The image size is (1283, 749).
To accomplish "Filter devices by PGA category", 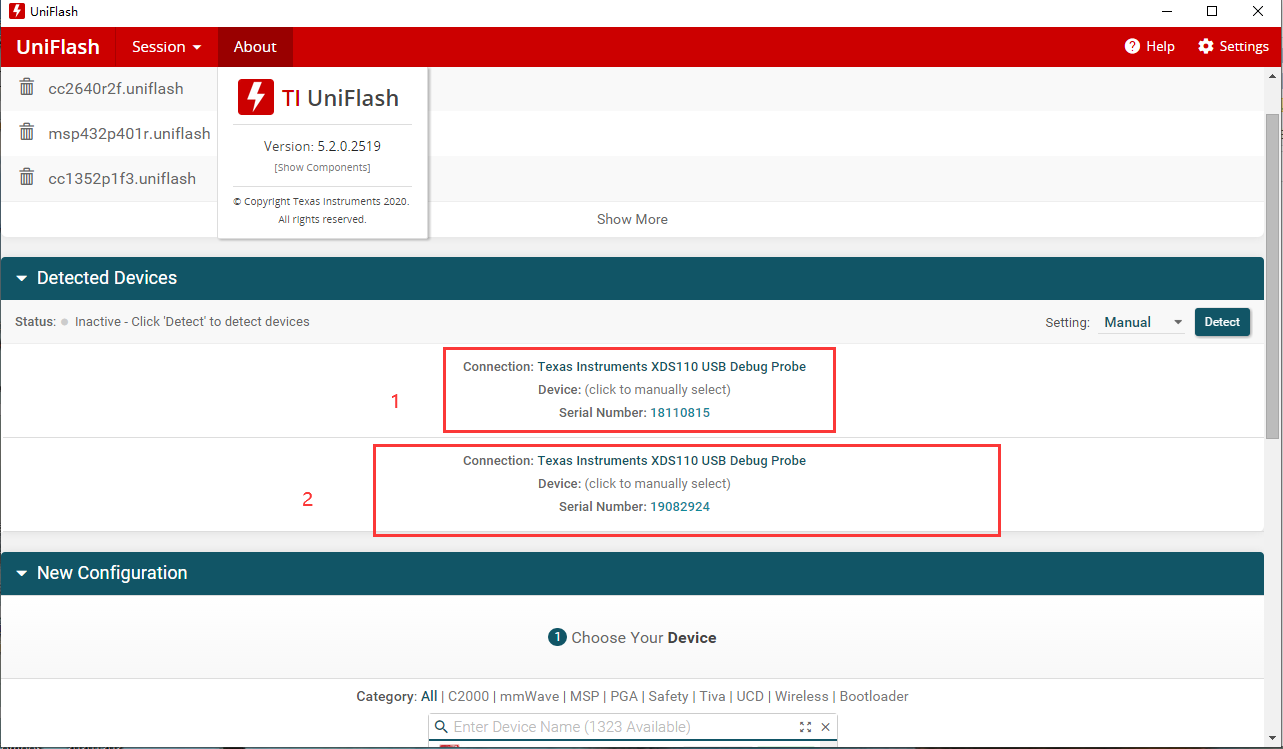I will 624,696.
